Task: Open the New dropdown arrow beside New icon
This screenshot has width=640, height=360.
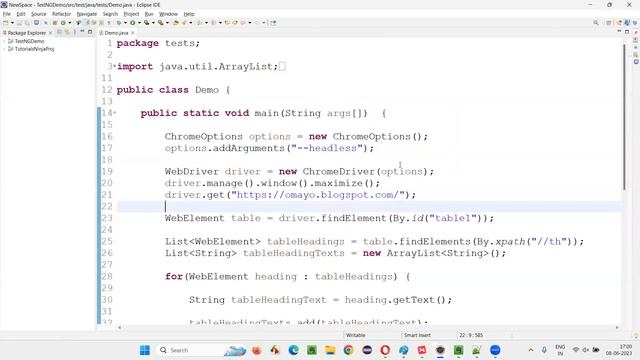Action: pyautogui.click(x=12, y=23)
